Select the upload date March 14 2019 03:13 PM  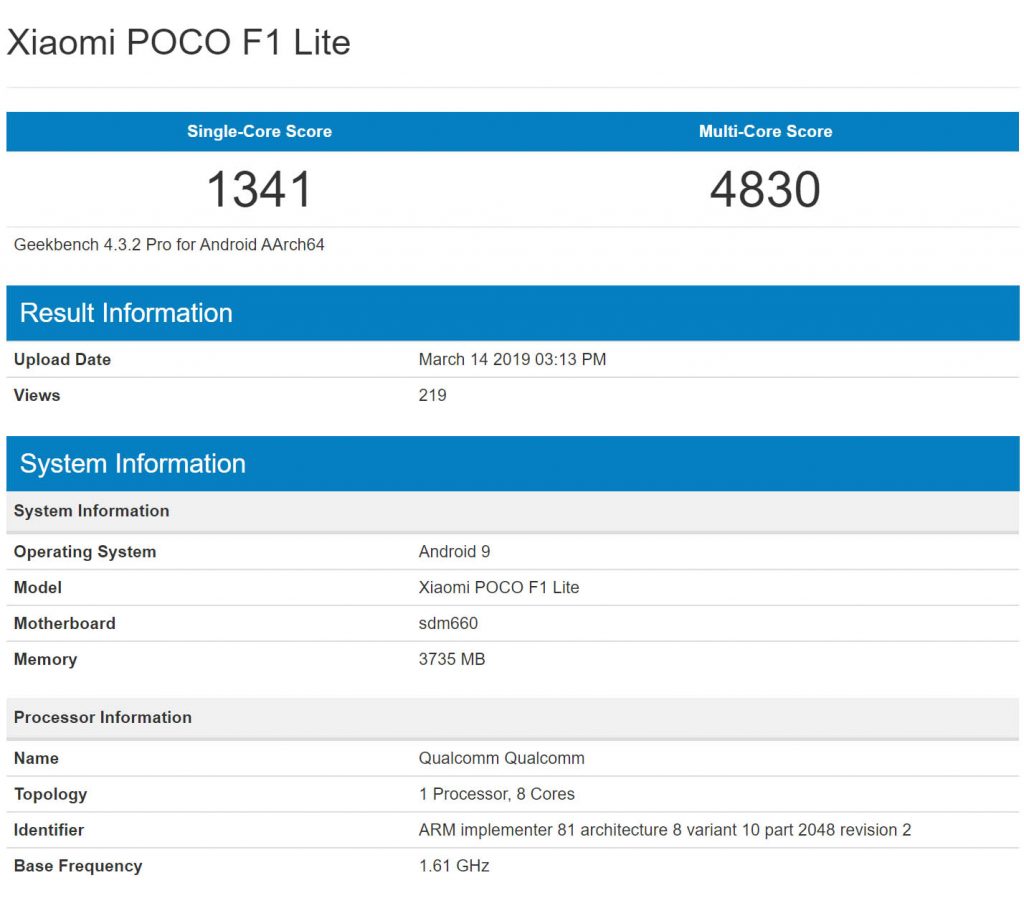click(513, 360)
